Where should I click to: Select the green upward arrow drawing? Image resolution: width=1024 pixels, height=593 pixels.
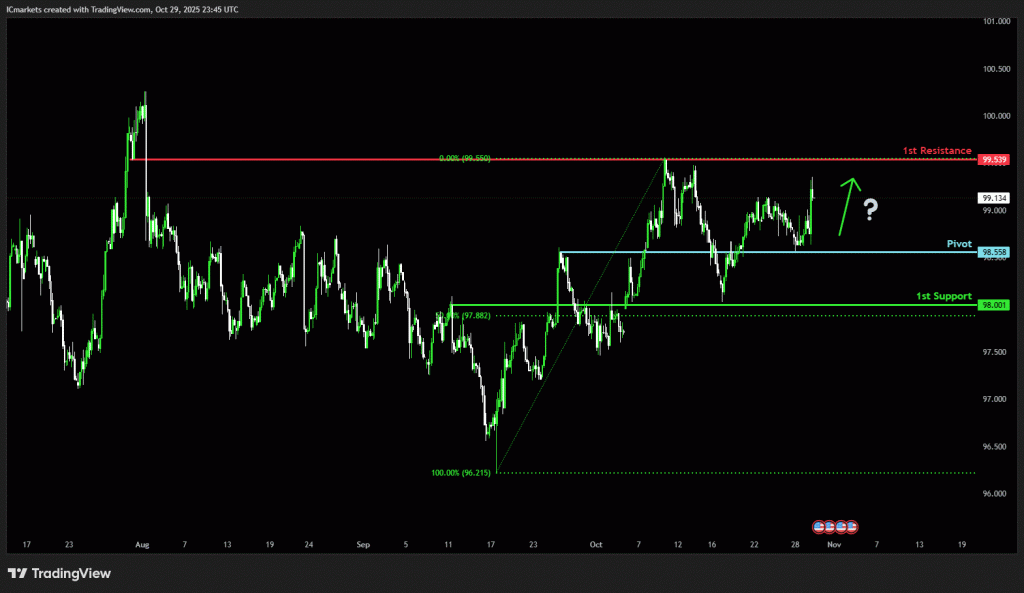848,206
